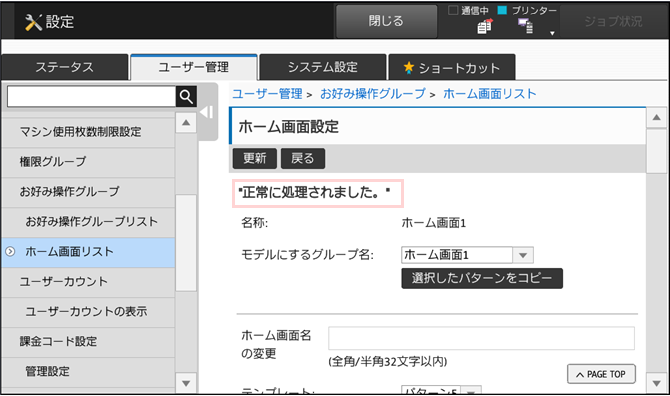Click the (全角/半角32文字以内) hint text
The height and width of the screenshot is (396, 670).
[388, 362]
